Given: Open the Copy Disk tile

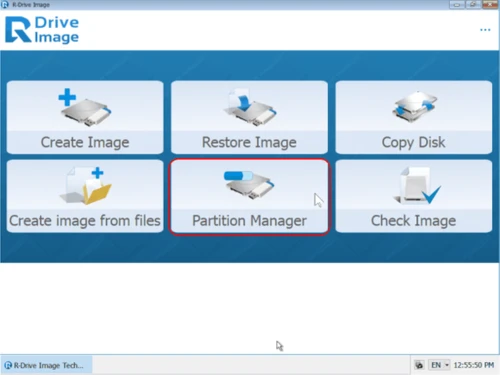Looking at the screenshot, I should point(414,117).
